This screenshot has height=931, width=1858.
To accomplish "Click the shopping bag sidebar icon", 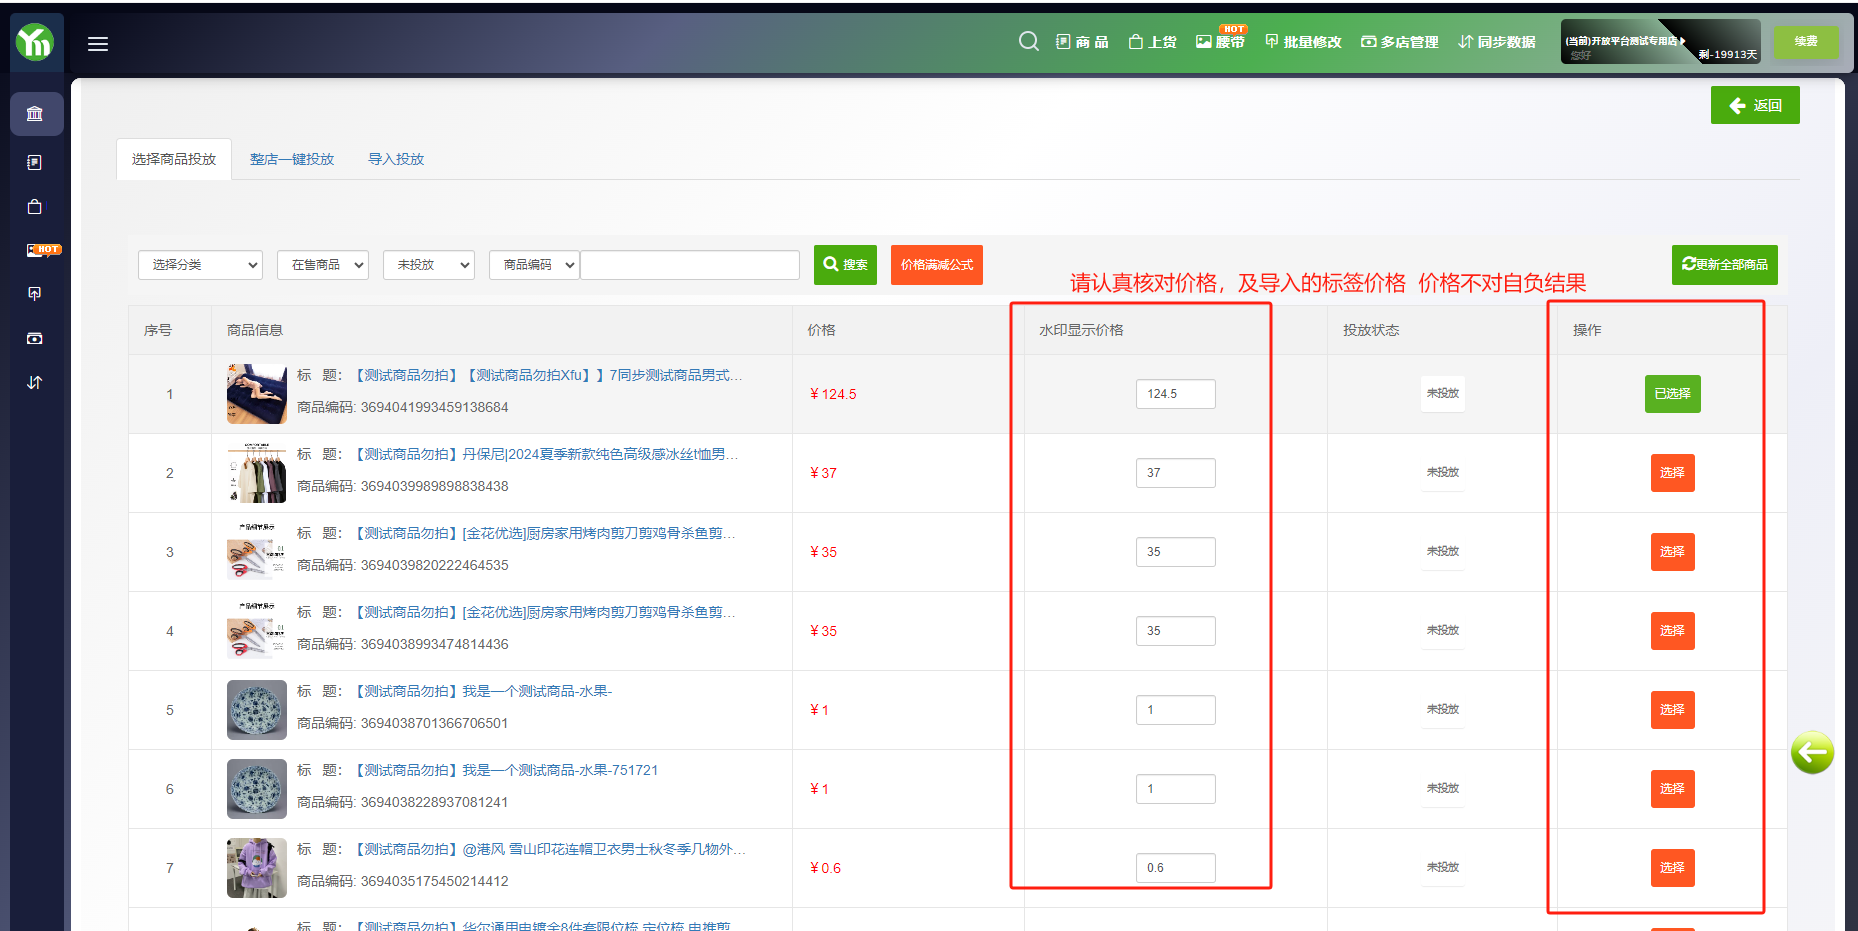I will pos(35,206).
